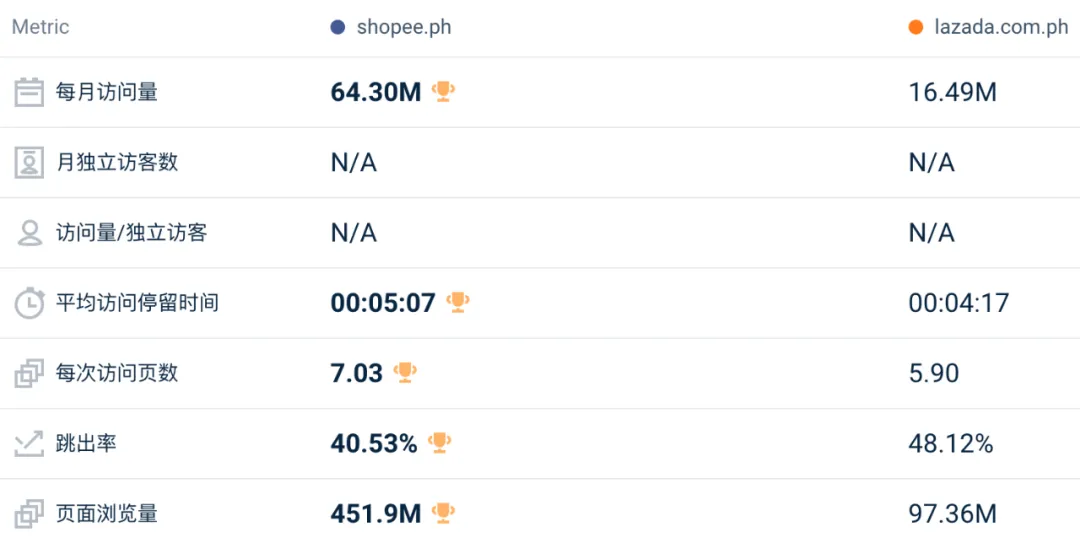Click the 00:05:07 visit duration value
This screenshot has height=537, width=1080.
[383, 303]
